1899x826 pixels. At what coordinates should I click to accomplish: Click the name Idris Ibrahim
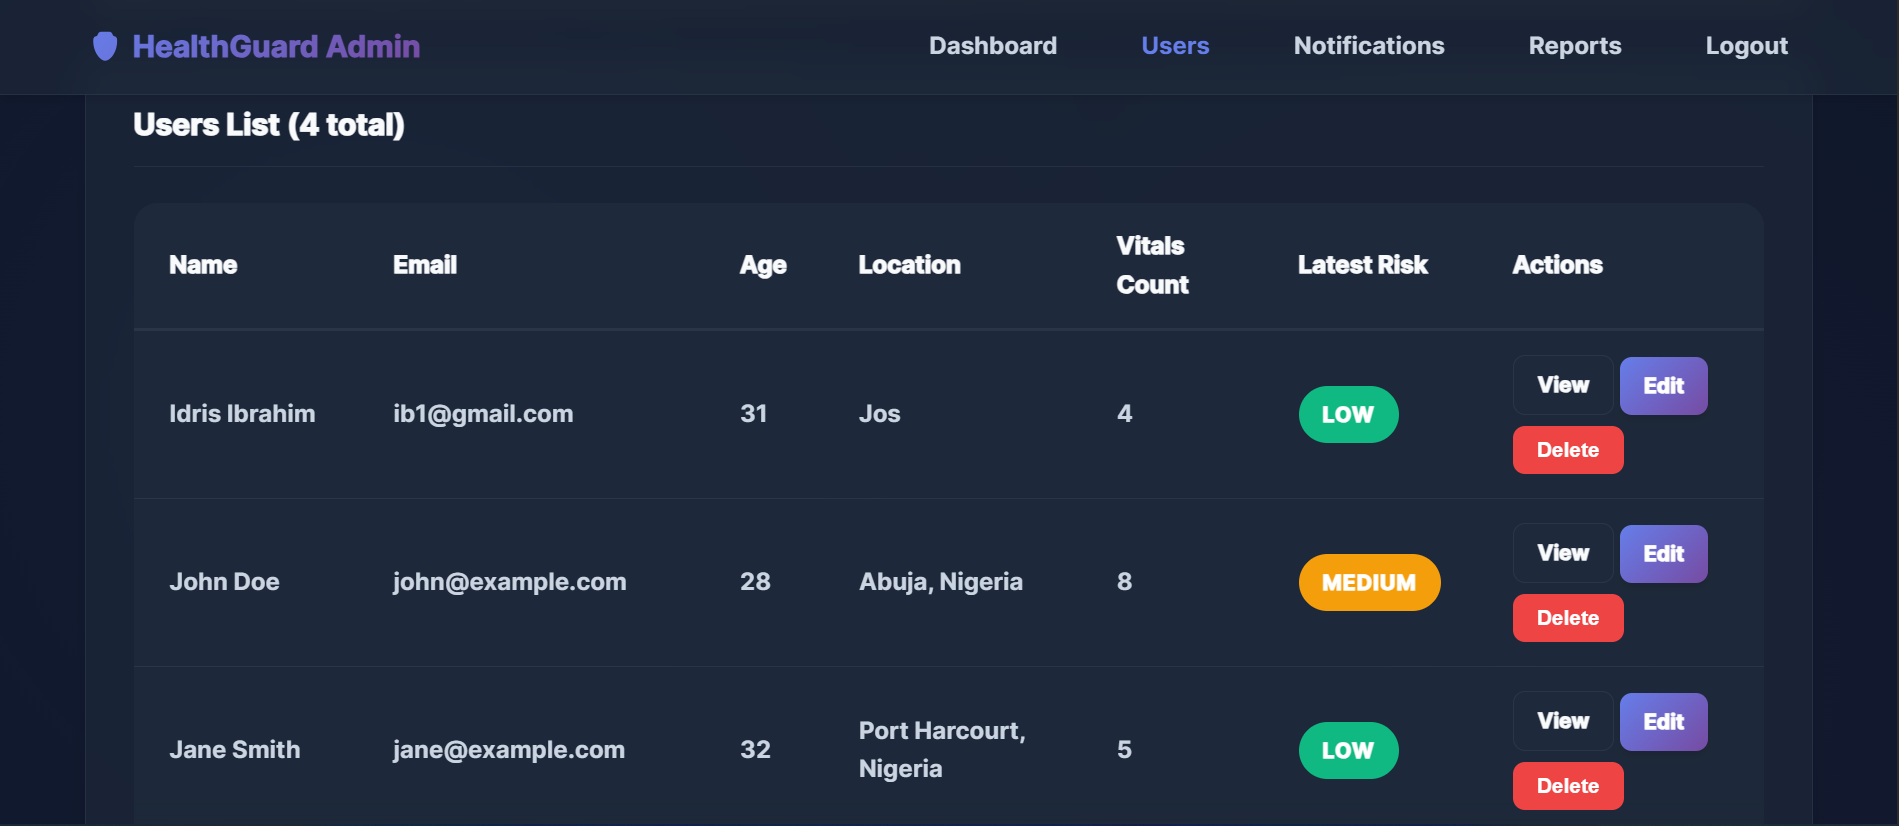pyautogui.click(x=242, y=414)
